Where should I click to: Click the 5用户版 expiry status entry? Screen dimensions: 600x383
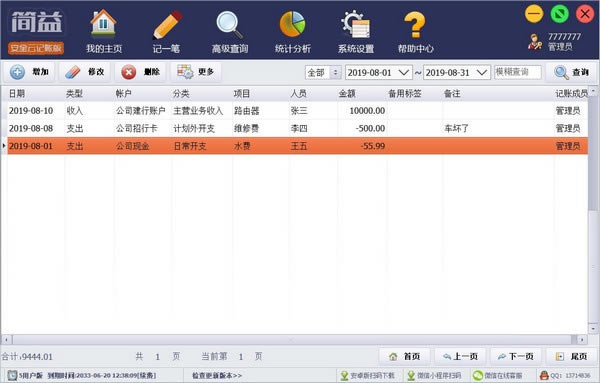click(82, 376)
